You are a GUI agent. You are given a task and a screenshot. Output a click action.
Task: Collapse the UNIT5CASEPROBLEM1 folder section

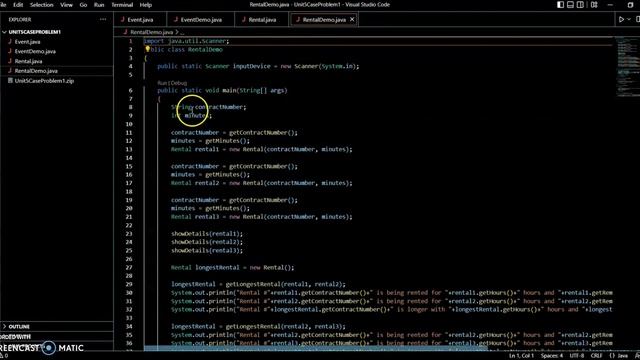pos(34,32)
